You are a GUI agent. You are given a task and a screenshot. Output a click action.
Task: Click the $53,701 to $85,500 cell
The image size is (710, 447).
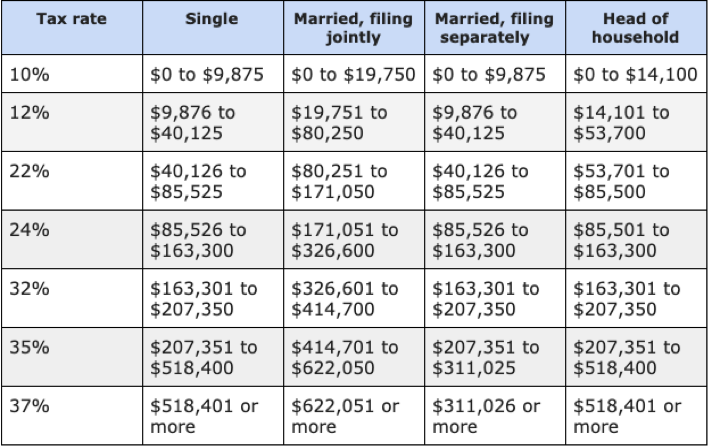(x=636, y=181)
